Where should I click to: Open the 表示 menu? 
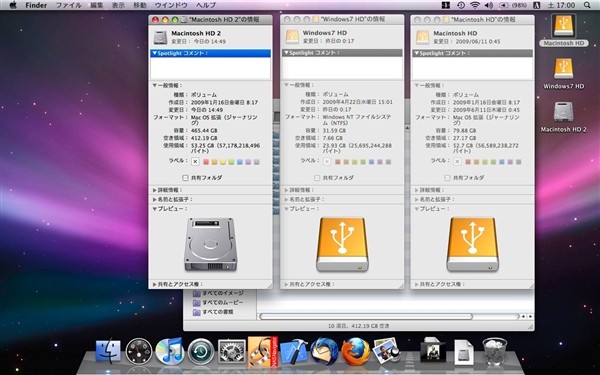118,5
